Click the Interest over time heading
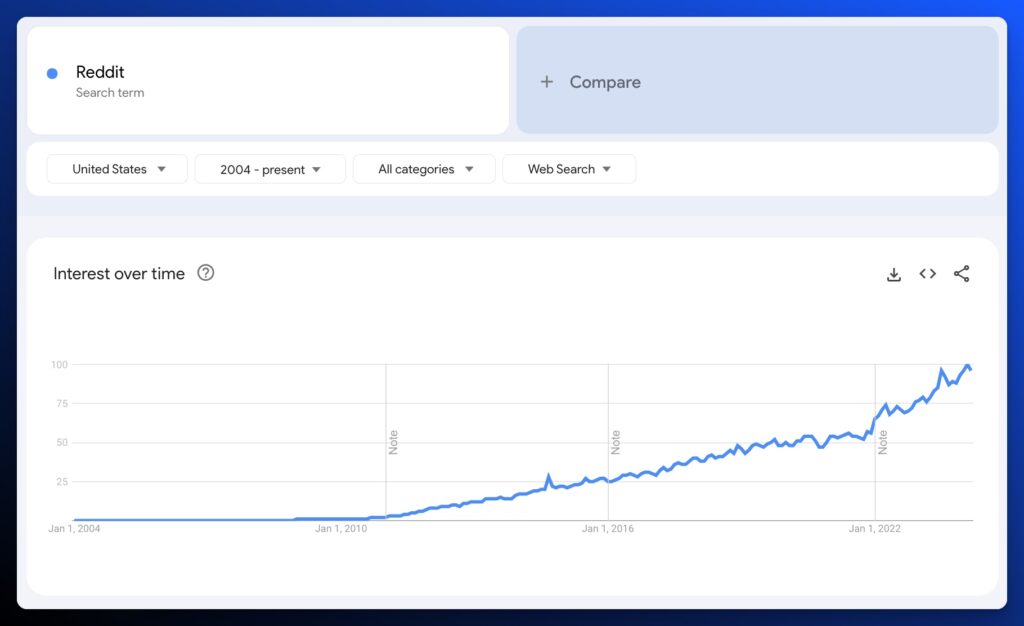This screenshot has width=1024, height=626. click(x=119, y=272)
